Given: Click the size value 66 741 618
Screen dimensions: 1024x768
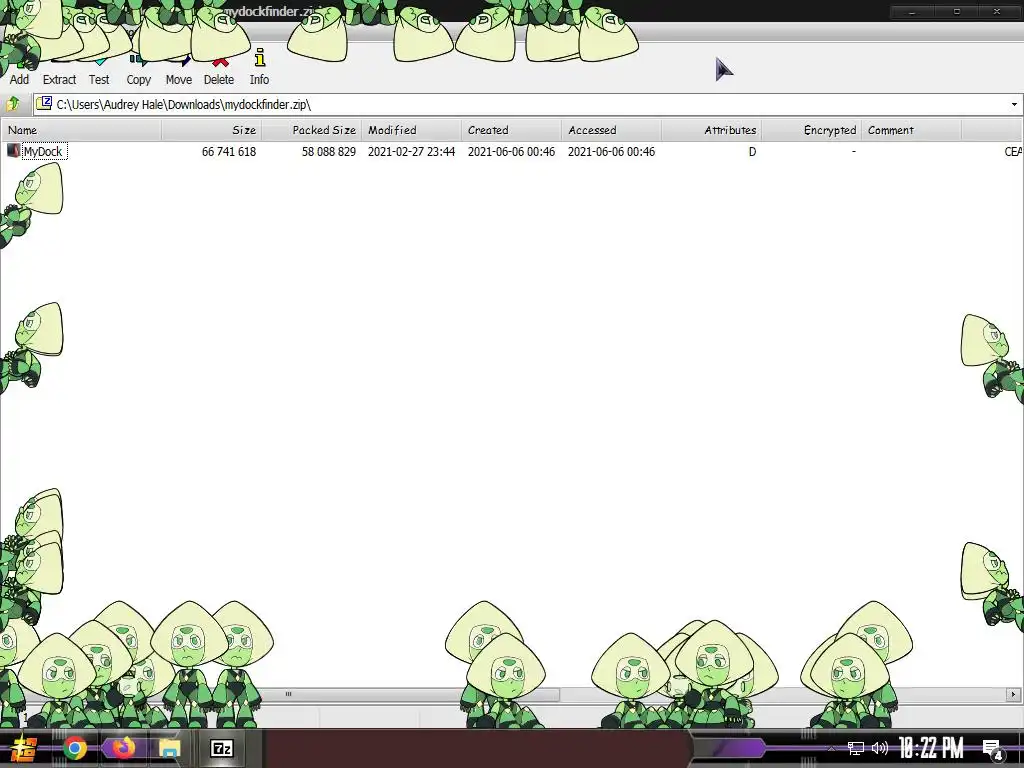Looking at the screenshot, I should tap(229, 152).
